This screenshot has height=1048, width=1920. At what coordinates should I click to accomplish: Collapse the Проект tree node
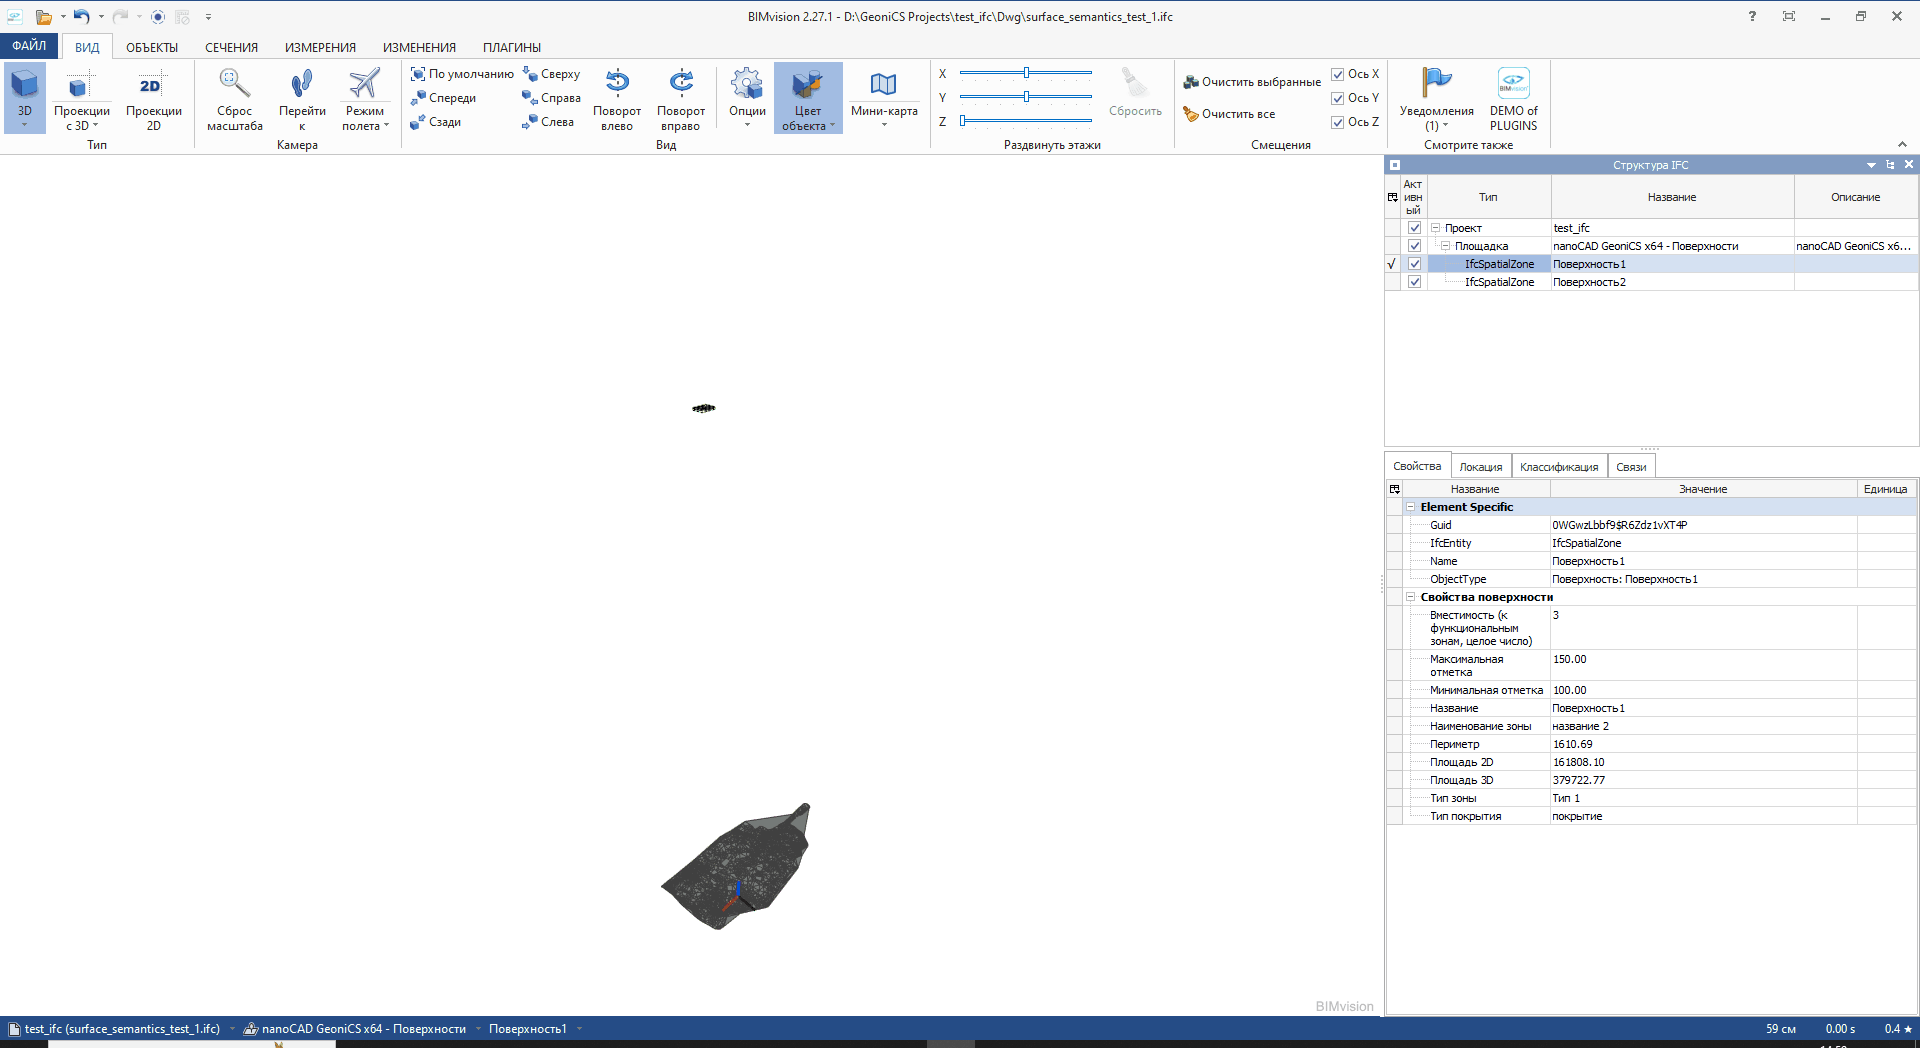click(x=1436, y=228)
